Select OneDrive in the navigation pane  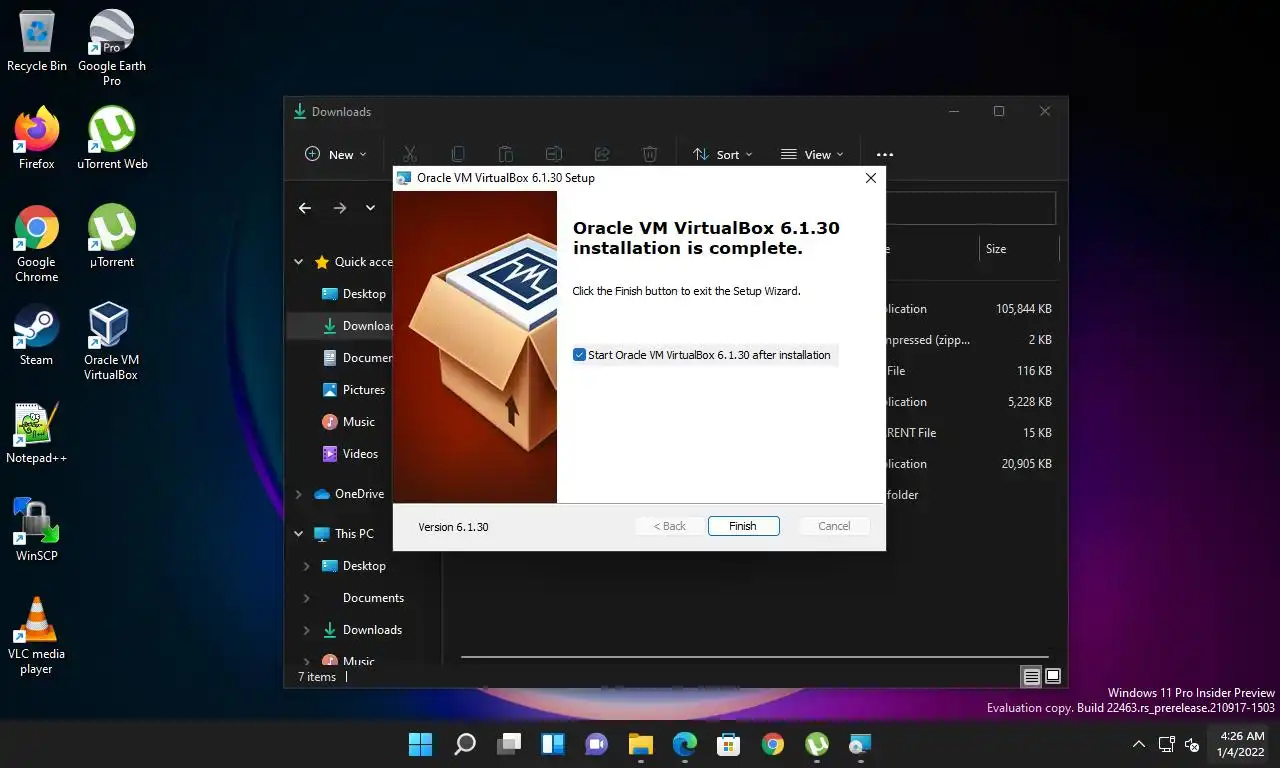pyautogui.click(x=360, y=494)
